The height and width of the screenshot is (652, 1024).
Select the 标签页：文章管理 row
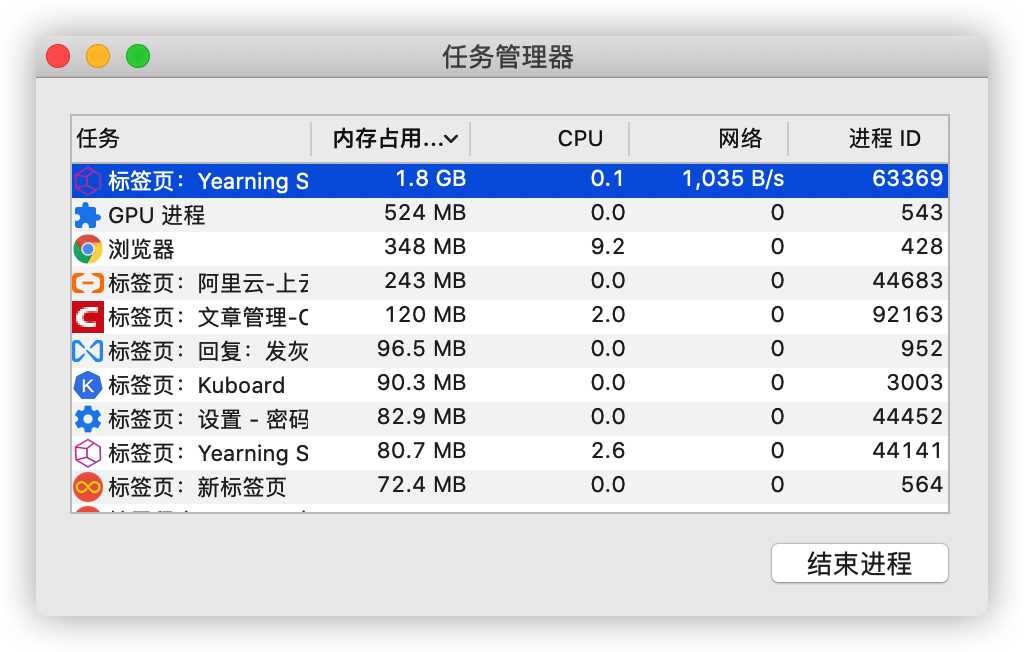point(509,317)
